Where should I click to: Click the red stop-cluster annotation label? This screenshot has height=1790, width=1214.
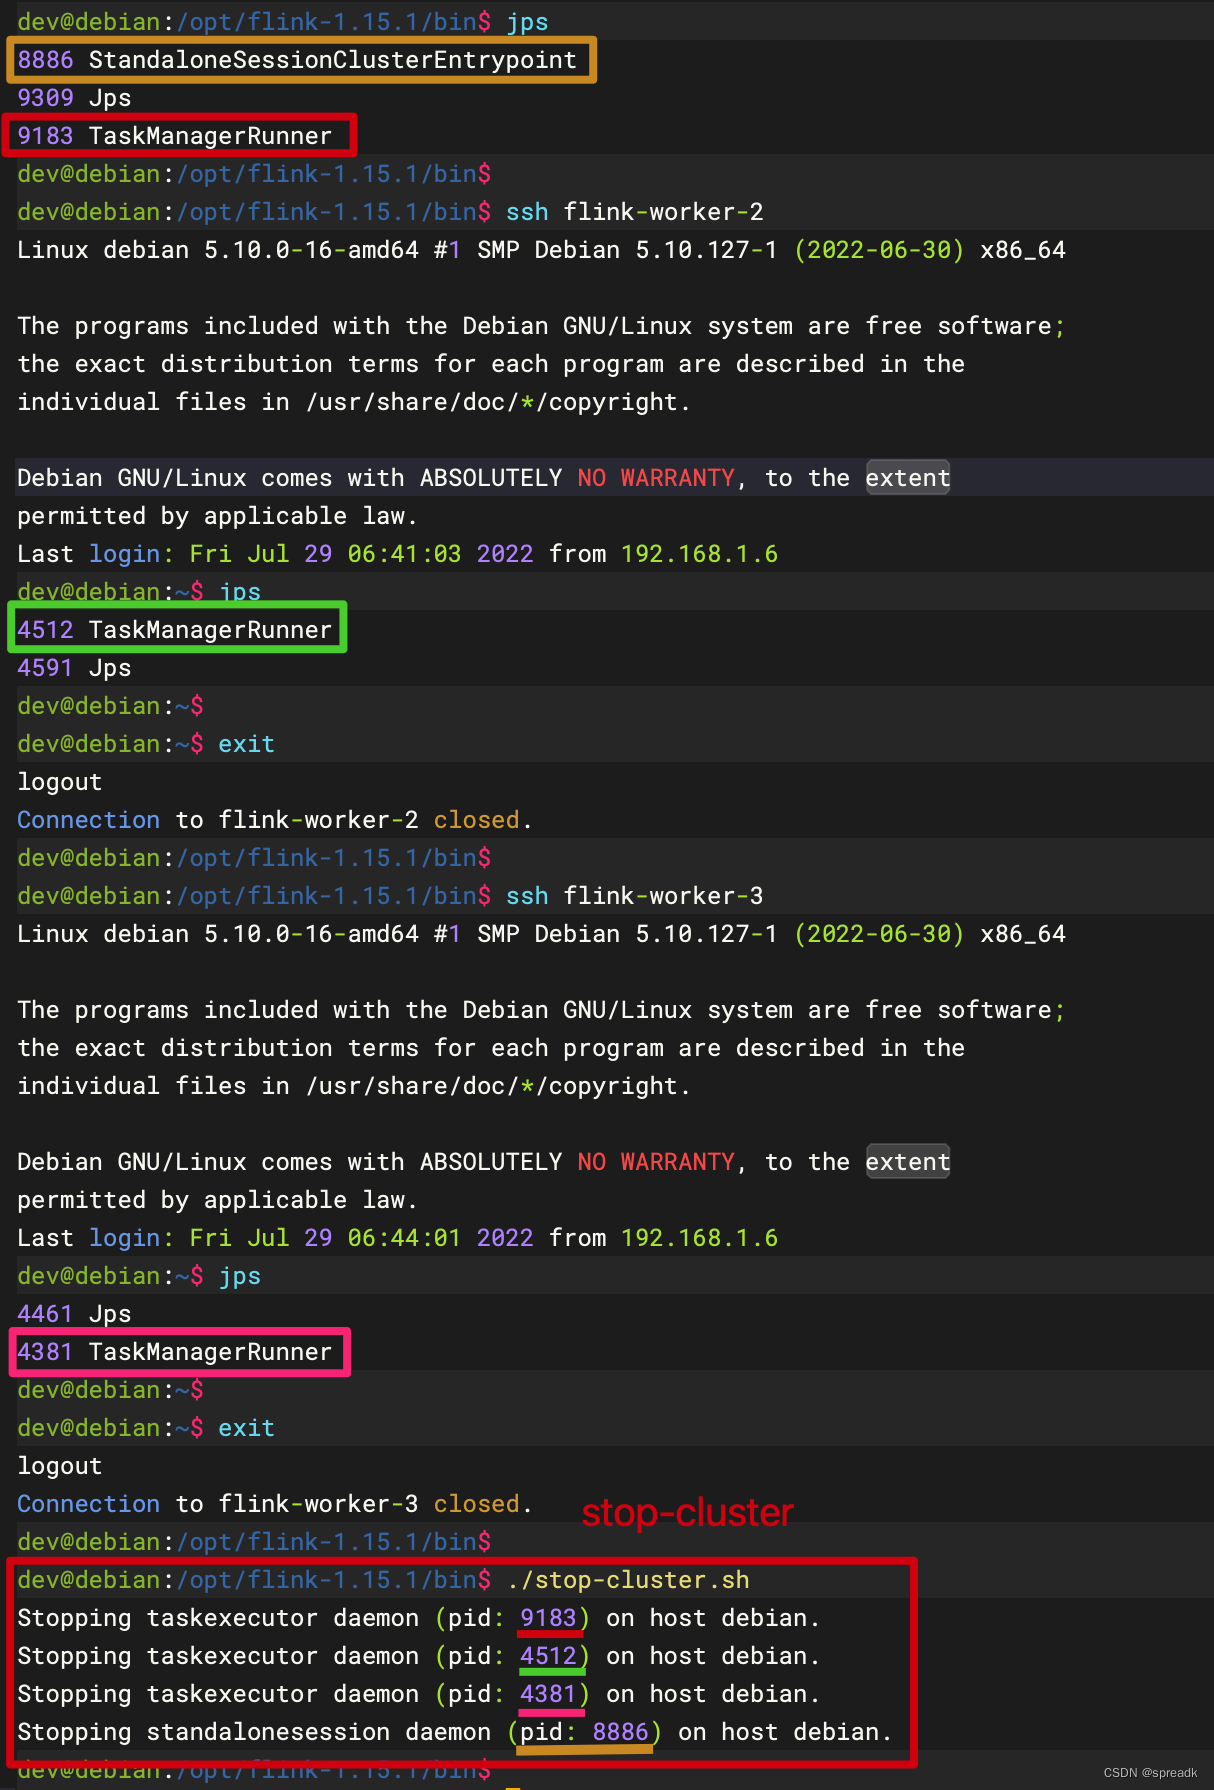pos(688,1513)
